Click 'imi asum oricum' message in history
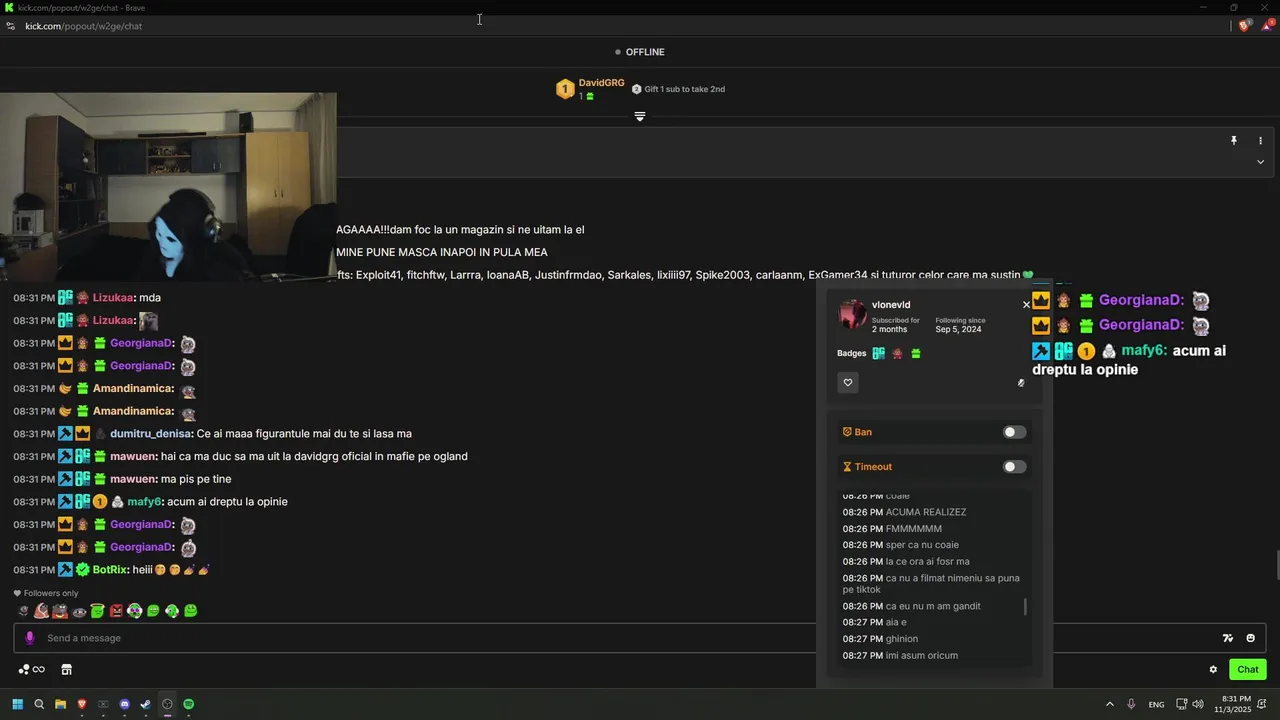 click(x=922, y=656)
